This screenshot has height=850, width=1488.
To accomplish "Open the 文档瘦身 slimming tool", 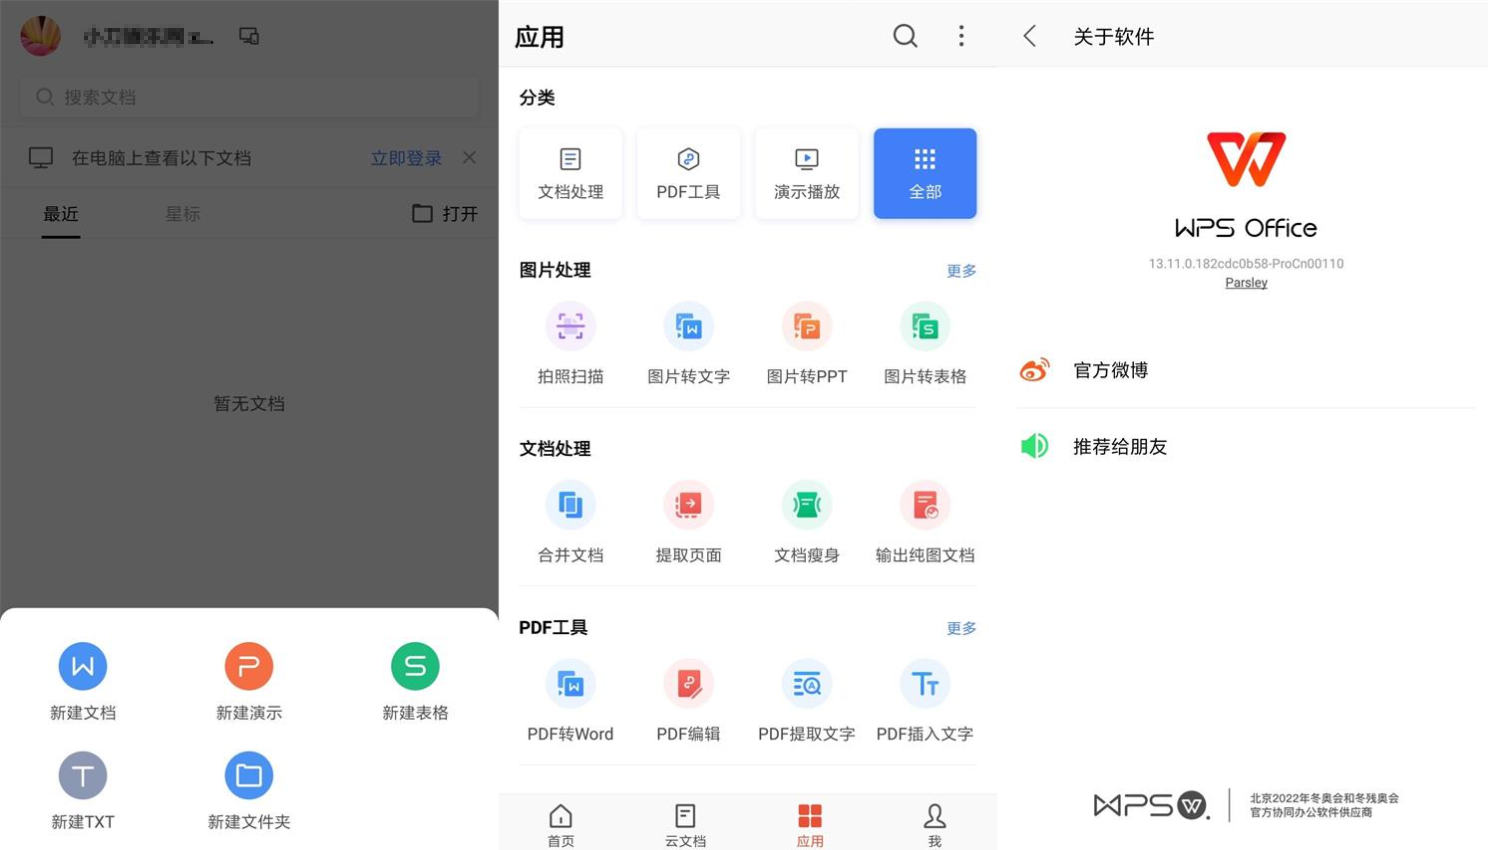I will pyautogui.click(x=806, y=518).
